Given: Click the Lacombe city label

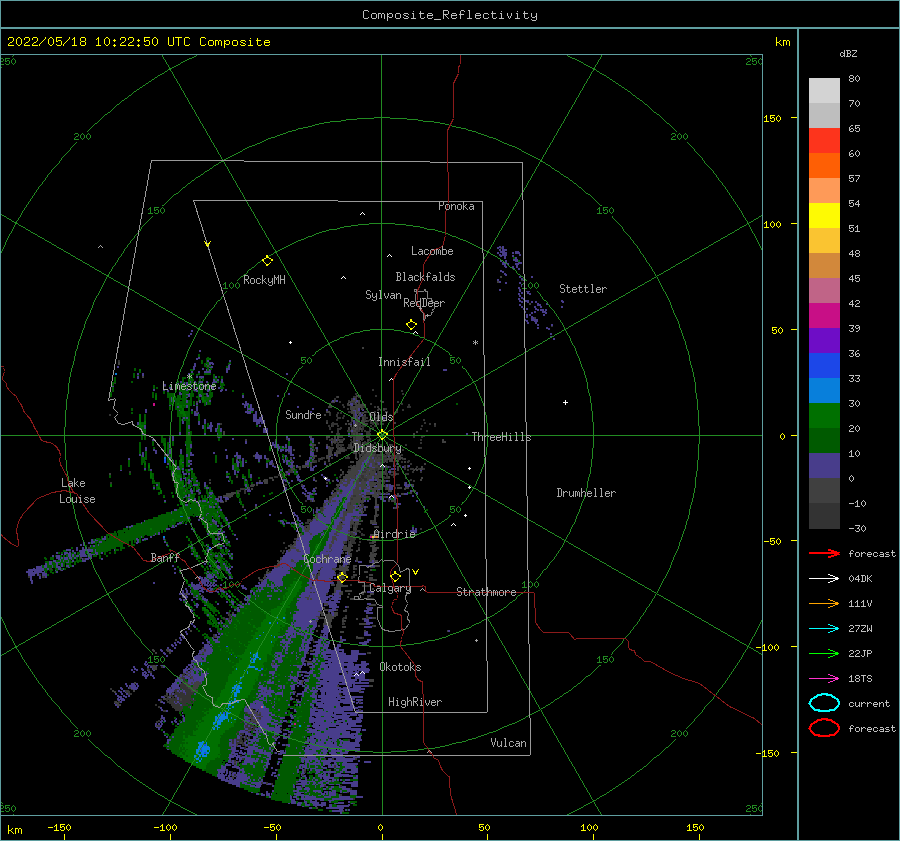Looking at the screenshot, I should coord(432,251).
